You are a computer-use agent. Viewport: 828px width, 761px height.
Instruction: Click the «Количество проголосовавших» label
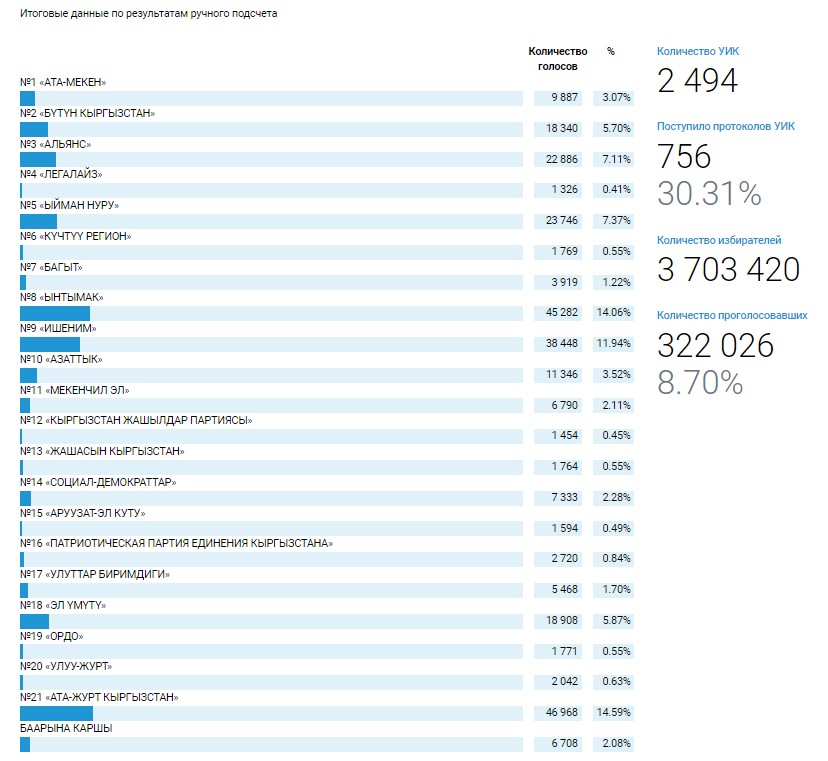[x=732, y=316]
